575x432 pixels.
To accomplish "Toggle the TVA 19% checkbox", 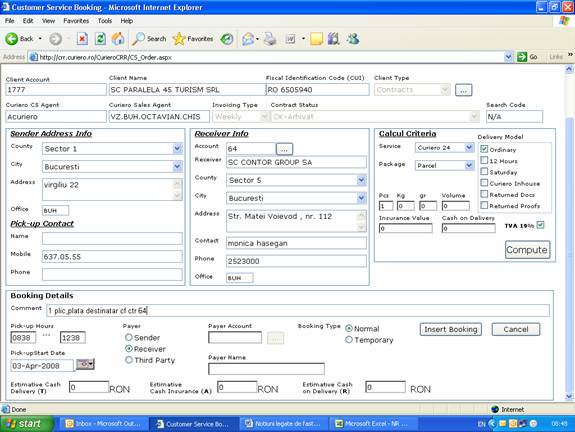I will [x=541, y=225].
